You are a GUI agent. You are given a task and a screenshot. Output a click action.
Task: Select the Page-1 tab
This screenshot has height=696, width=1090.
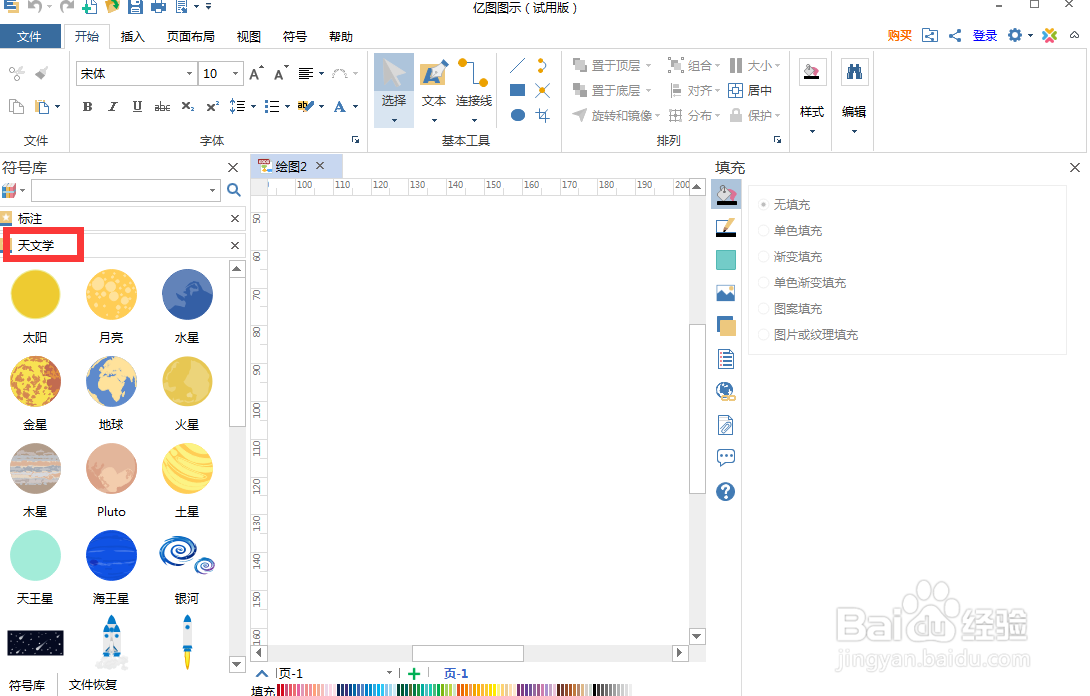pos(455,673)
